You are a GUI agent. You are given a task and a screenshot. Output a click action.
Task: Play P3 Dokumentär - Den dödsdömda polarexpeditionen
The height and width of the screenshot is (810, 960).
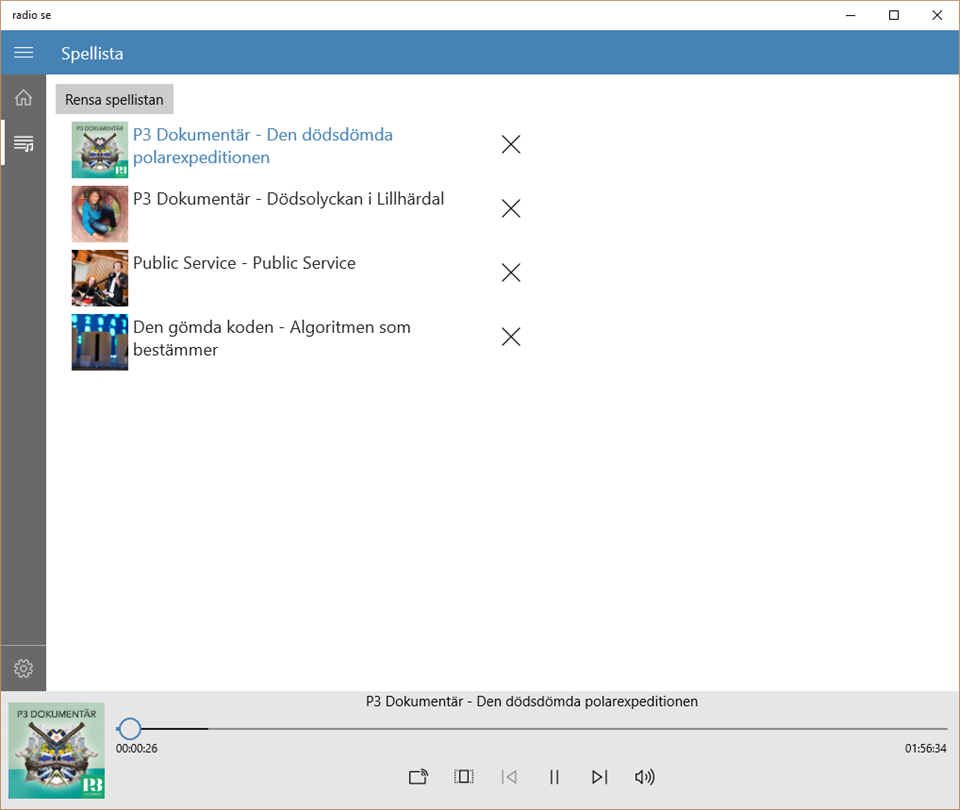tap(263, 146)
